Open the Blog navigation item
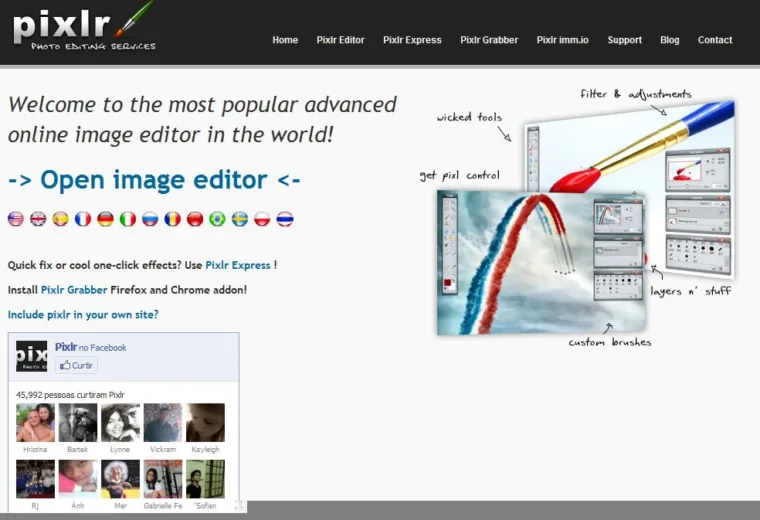760x520 pixels. point(669,40)
